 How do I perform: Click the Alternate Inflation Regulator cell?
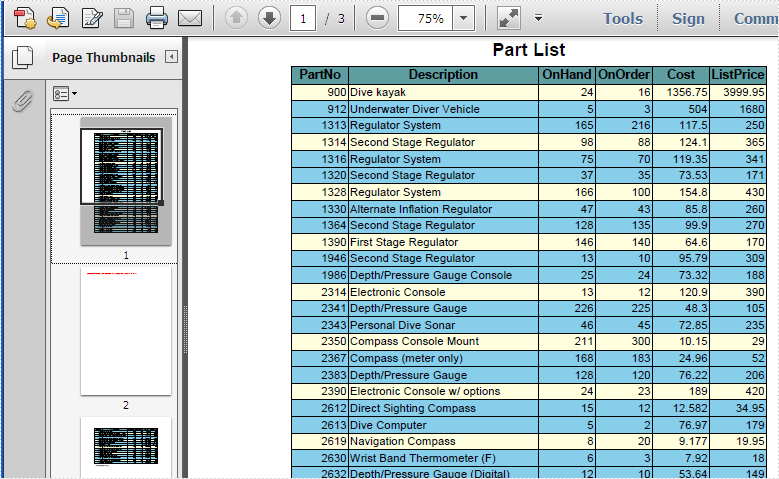[443, 209]
